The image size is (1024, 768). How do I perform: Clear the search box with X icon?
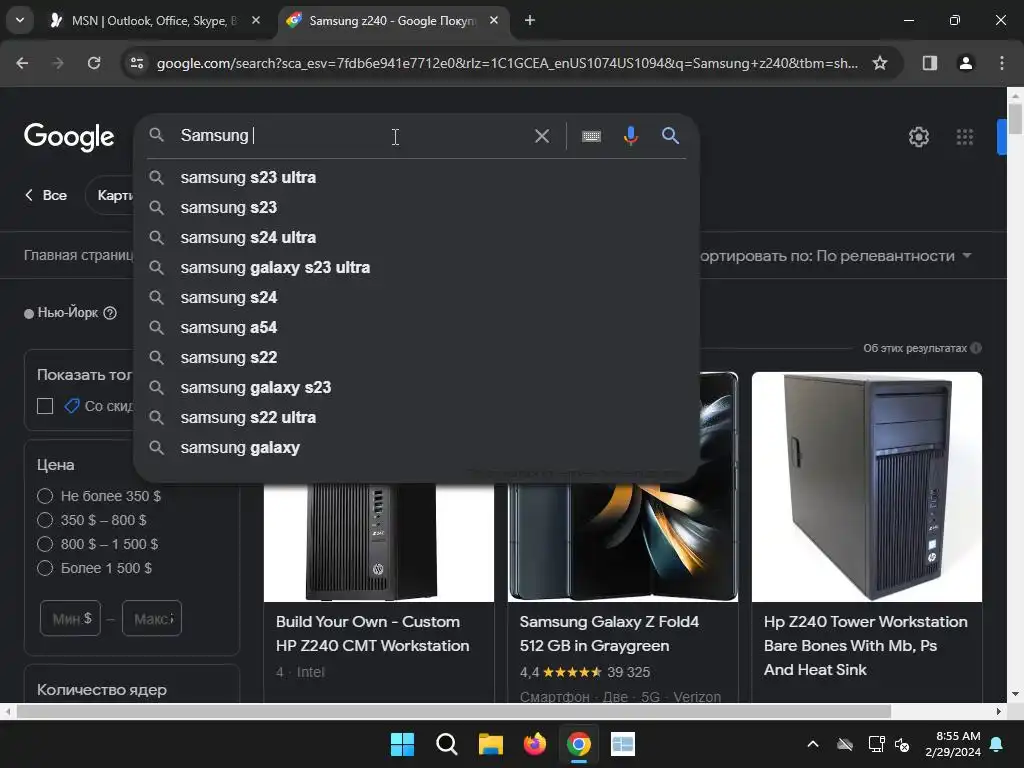(541, 136)
